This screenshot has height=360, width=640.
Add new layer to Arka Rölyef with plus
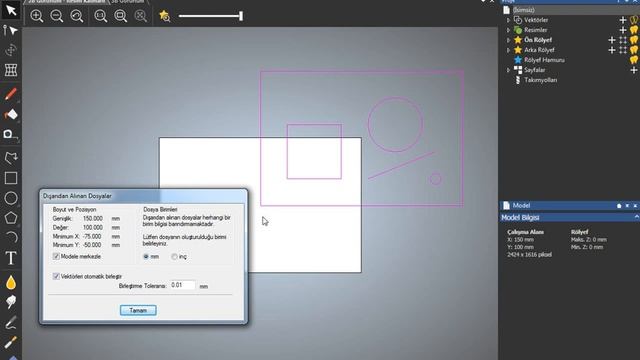tap(612, 50)
